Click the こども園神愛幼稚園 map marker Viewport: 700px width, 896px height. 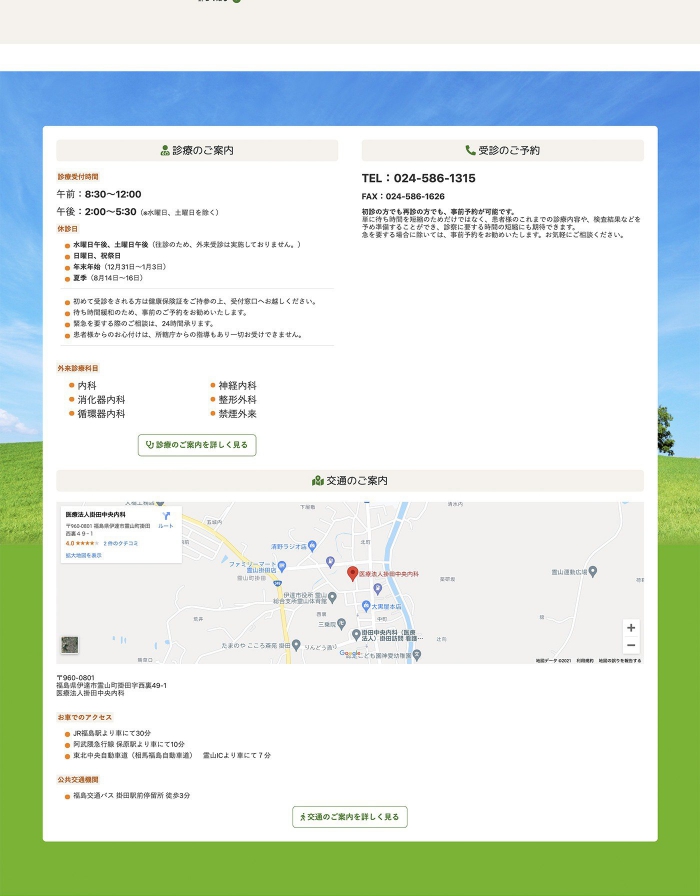tap(417, 655)
